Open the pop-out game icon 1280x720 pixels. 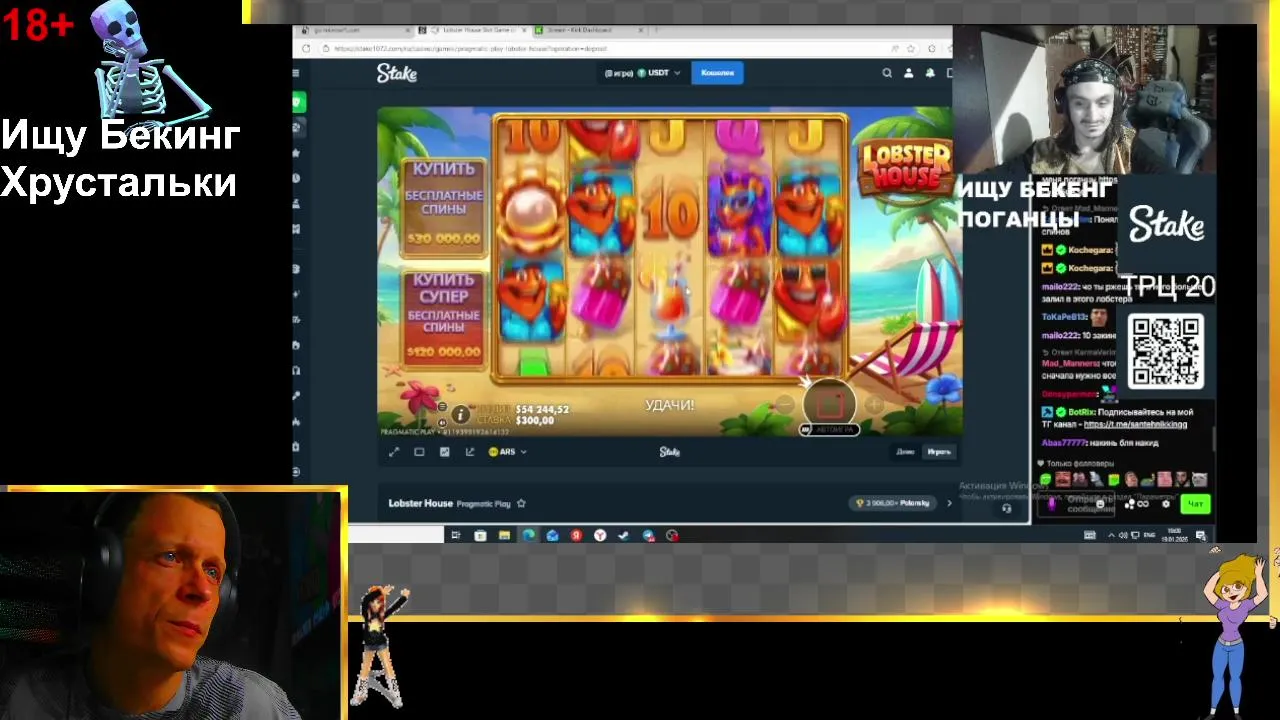click(x=470, y=452)
